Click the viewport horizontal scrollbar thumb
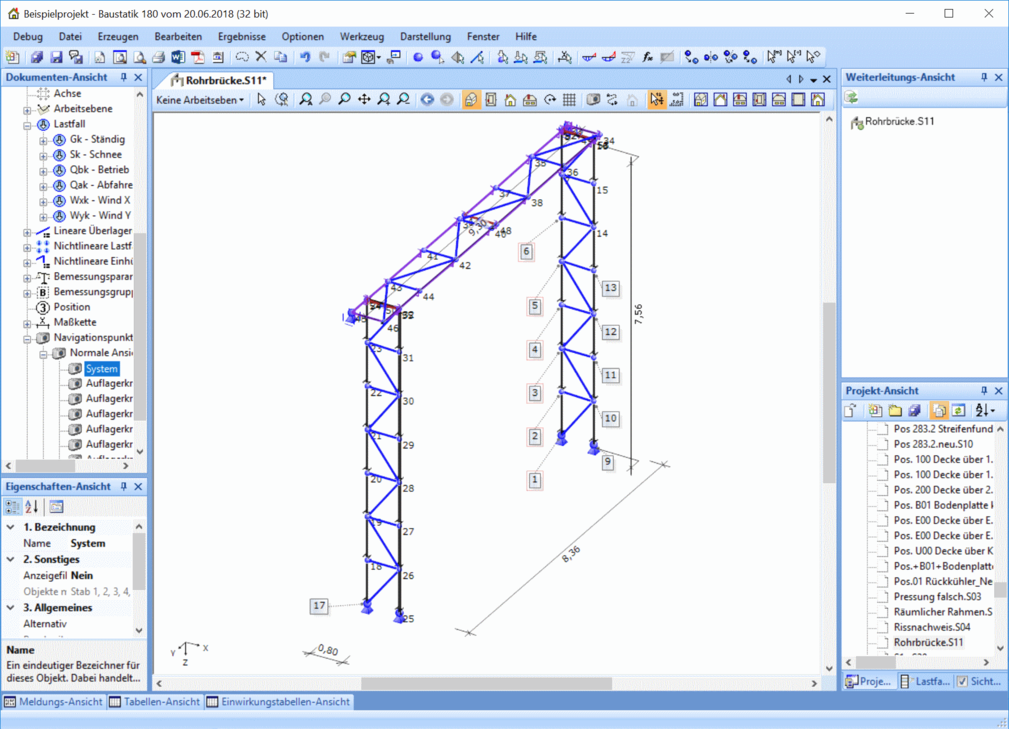Image resolution: width=1009 pixels, height=729 pixels. click(486, 684)
